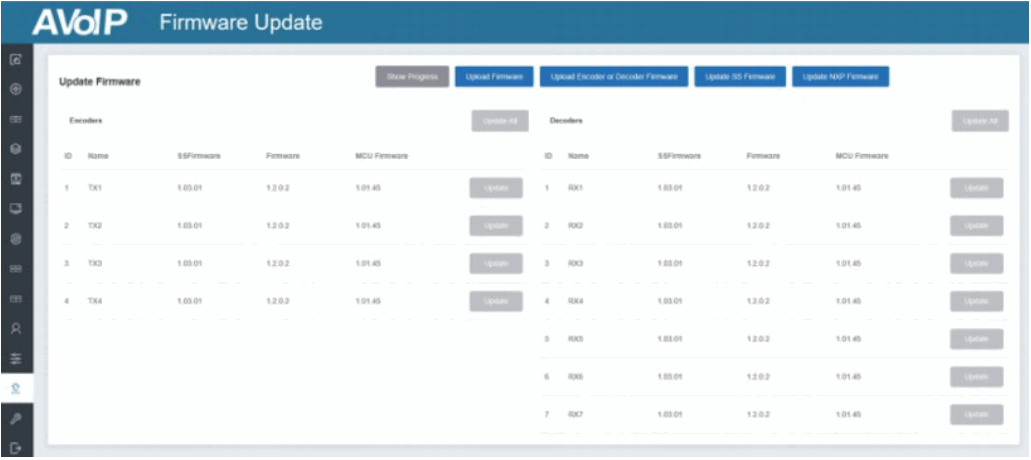Select the TX4 encoder name
Viewport: 1031px width, 460px height.
point(95,302)
